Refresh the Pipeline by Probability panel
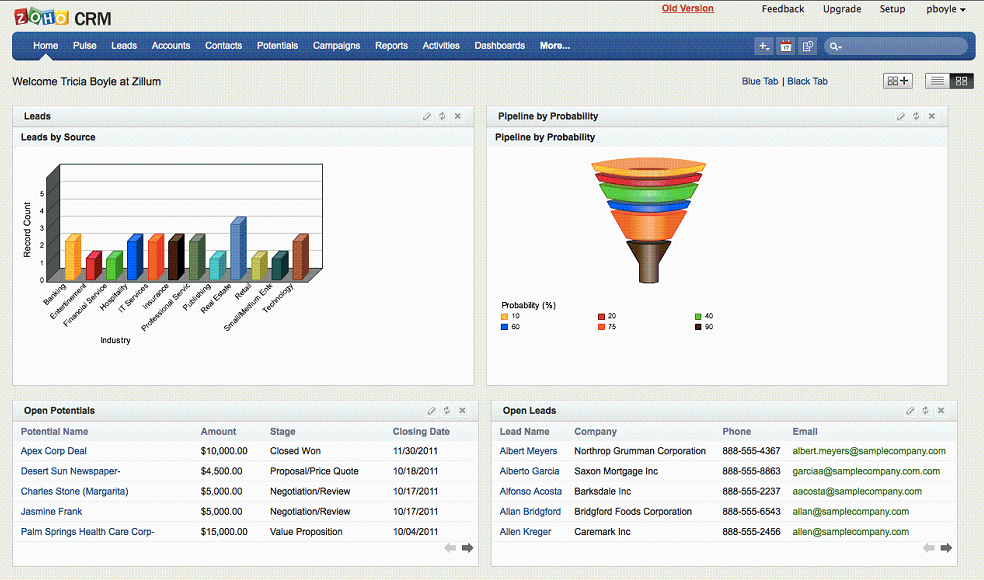 916,116
